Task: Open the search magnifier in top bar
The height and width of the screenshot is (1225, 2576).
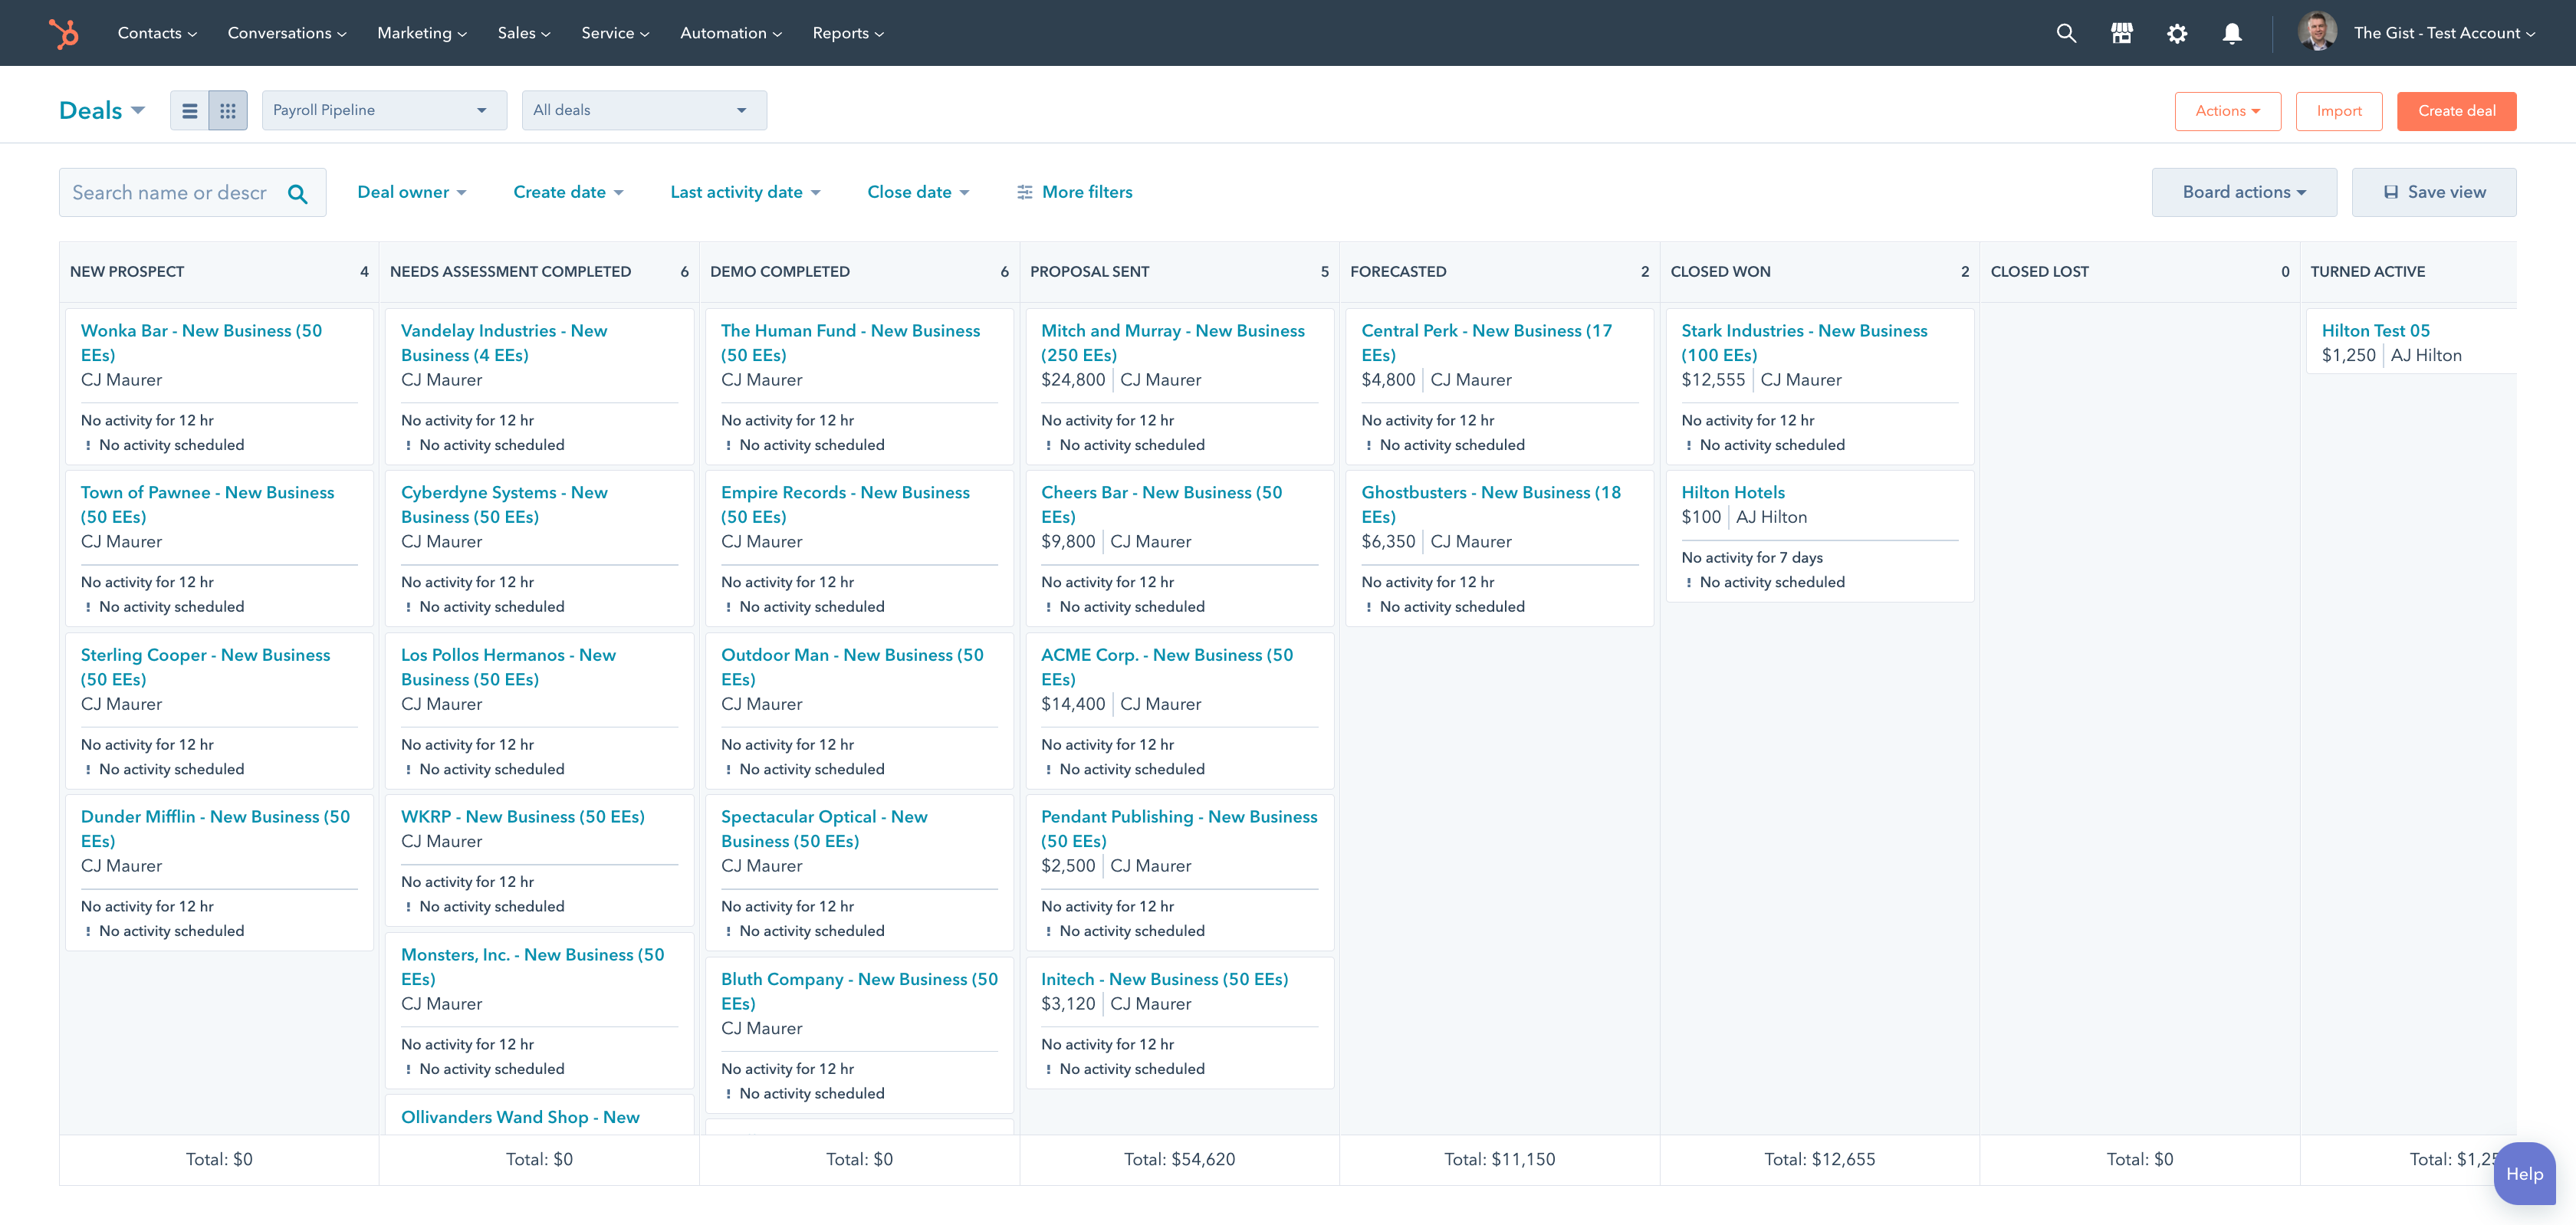Action: tap(2066, 33)
